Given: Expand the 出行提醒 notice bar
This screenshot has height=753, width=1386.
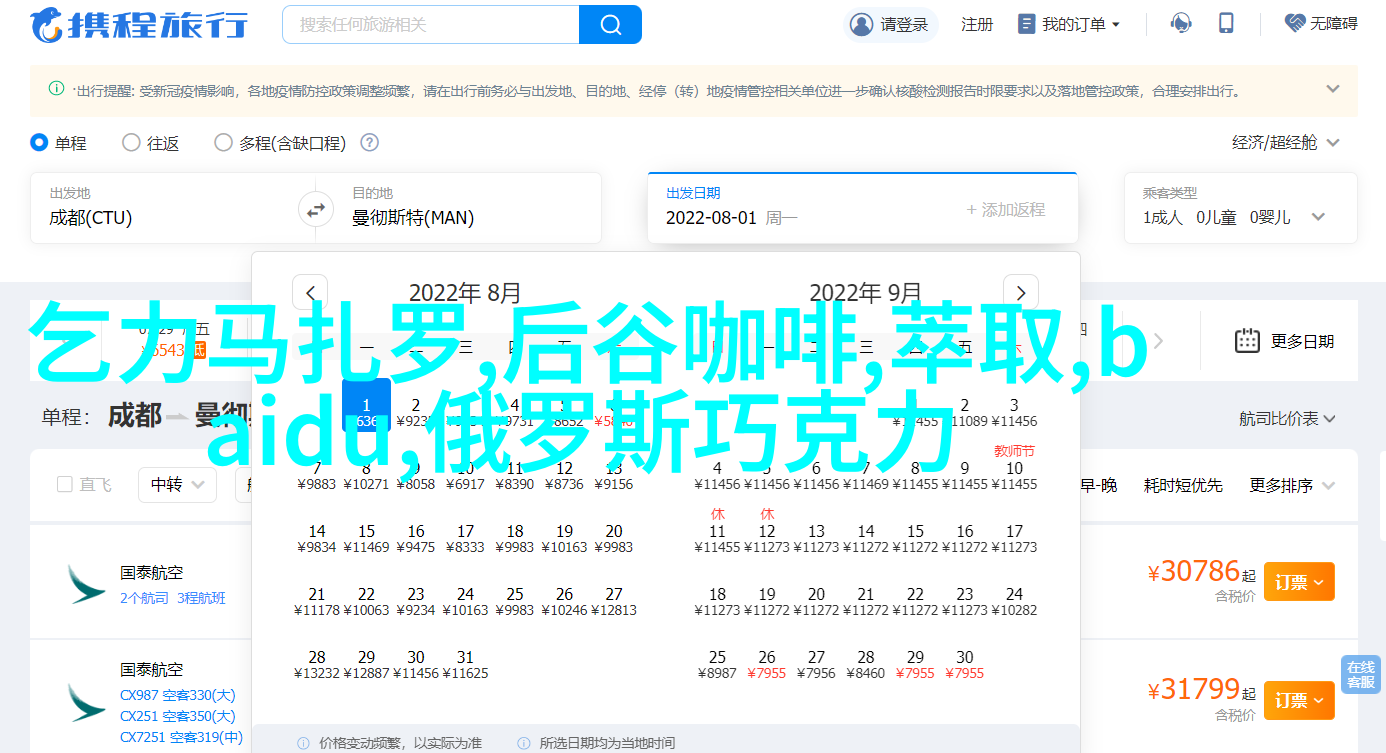Looking at the screenshot, I should (1333, 89).
